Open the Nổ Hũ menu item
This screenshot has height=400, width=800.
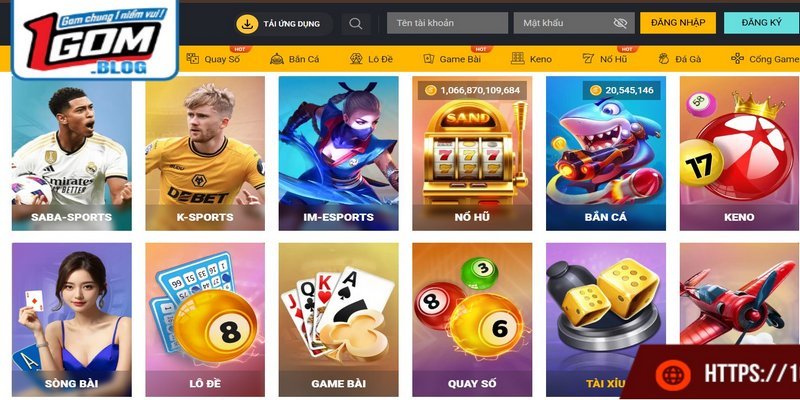coord(606,59)
